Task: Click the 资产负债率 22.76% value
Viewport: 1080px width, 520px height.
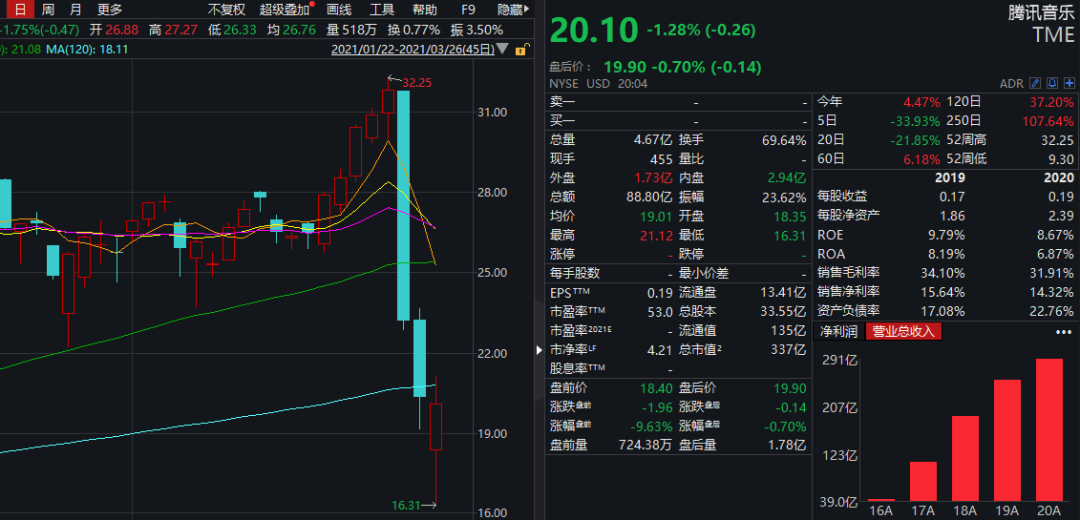Action: click(x=1052, y=311)
